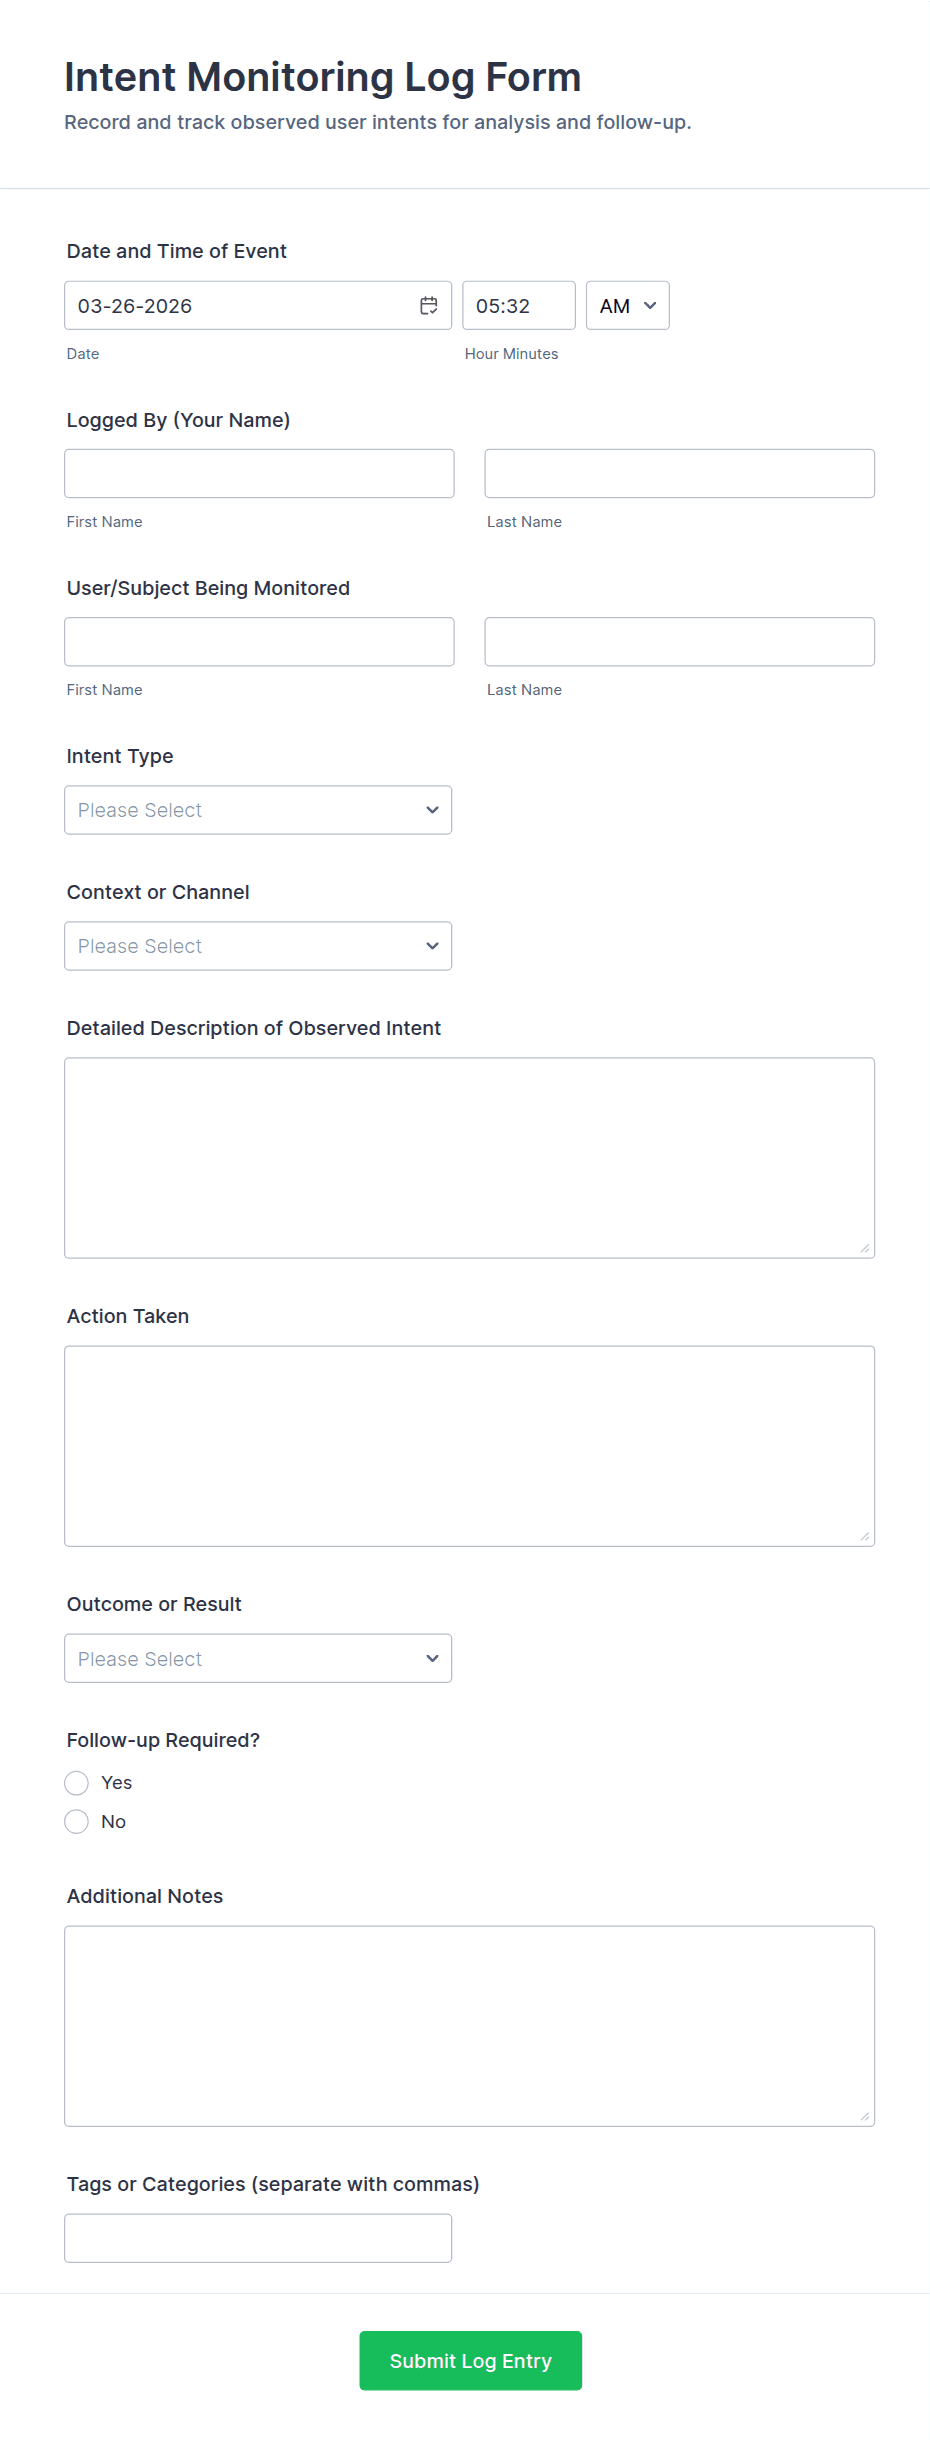Expand the Intent Type dropdown
This screenshot has height=2440, width=930.
click(x=258, y=810)
